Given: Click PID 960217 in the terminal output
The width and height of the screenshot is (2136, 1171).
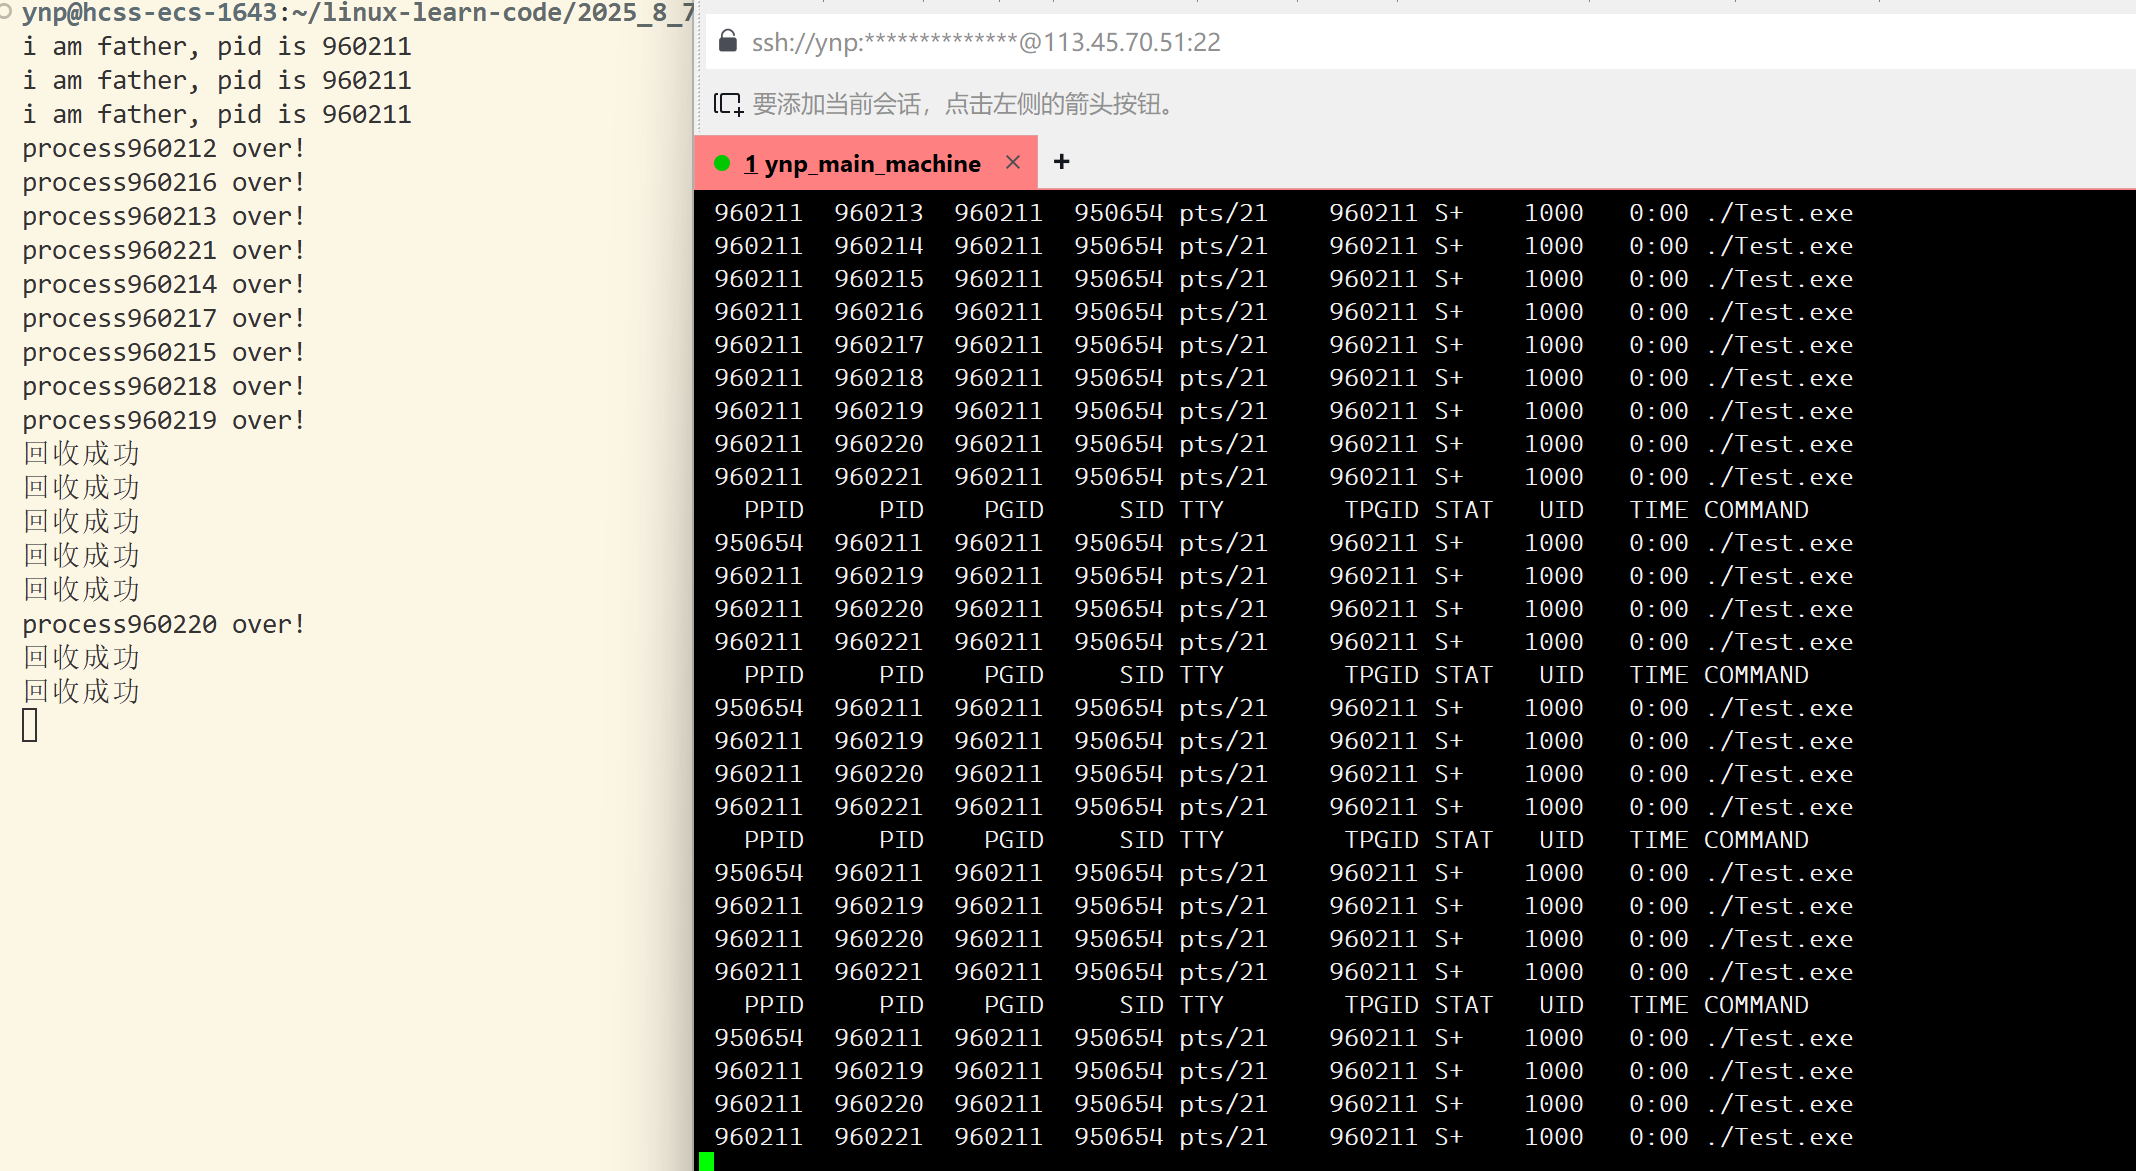Looking at the screenshot, I should [879, 345].
